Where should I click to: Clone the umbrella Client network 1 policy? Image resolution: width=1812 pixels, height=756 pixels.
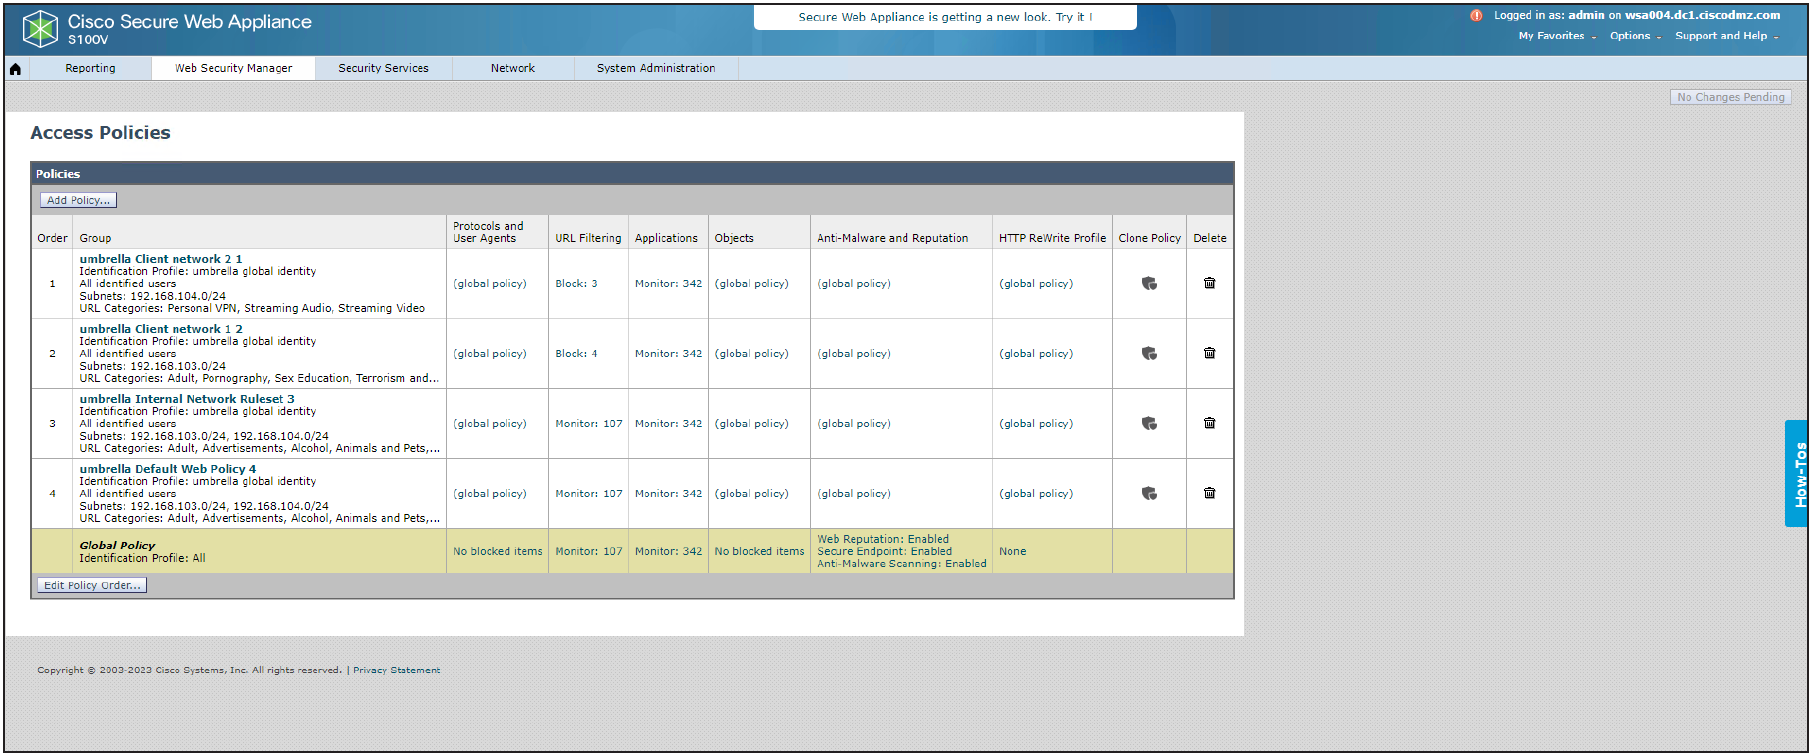[1149, 354]
